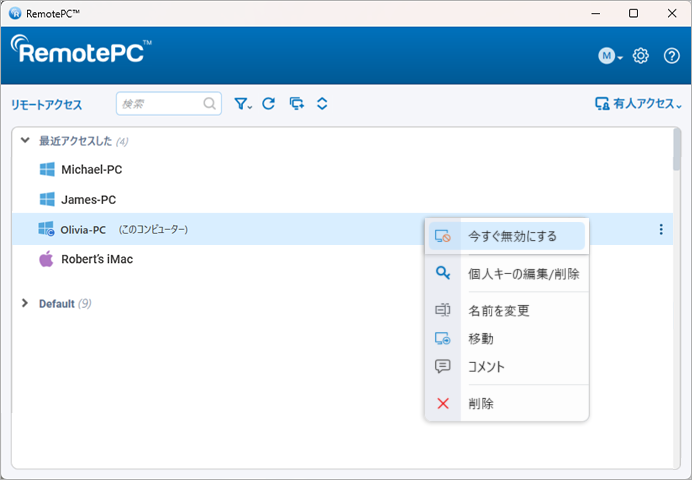Maximize the RemotePC window

633,13
